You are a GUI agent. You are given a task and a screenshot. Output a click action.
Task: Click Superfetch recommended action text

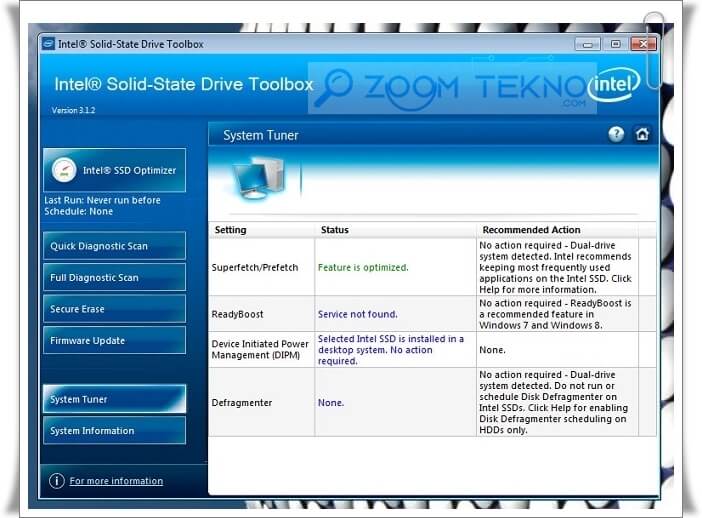pyautogui.click(x=555, y=267)
